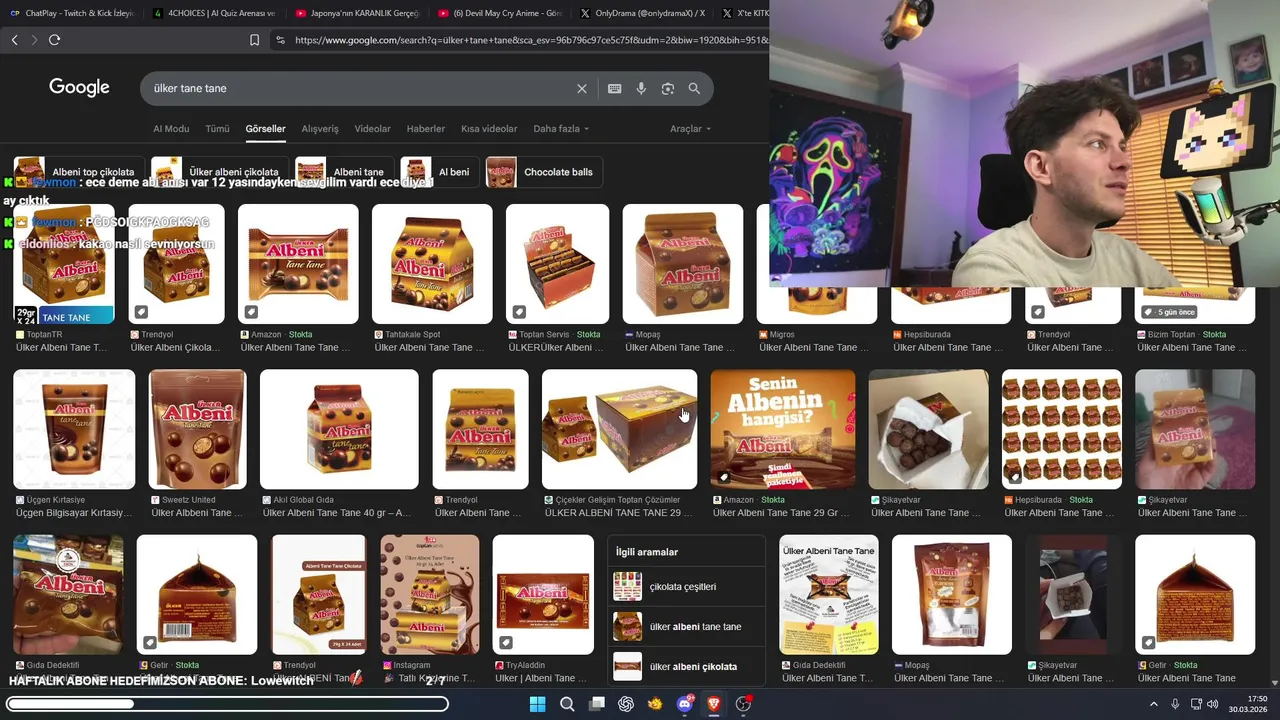Image resolution: width=1280 pixels, height=720 pixels.
Task: Select the Görseller tab
Action: point(266,129)
